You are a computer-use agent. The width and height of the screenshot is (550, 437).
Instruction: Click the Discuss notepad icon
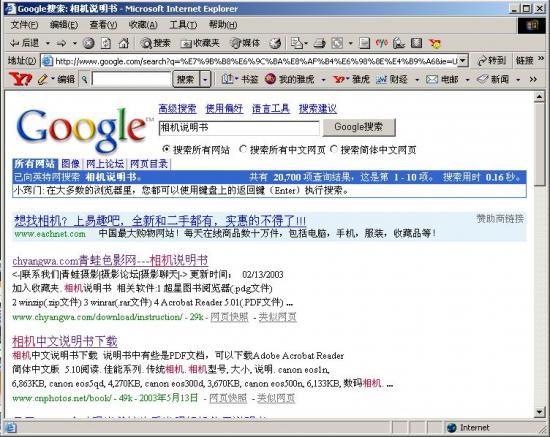tap(364, 43)
